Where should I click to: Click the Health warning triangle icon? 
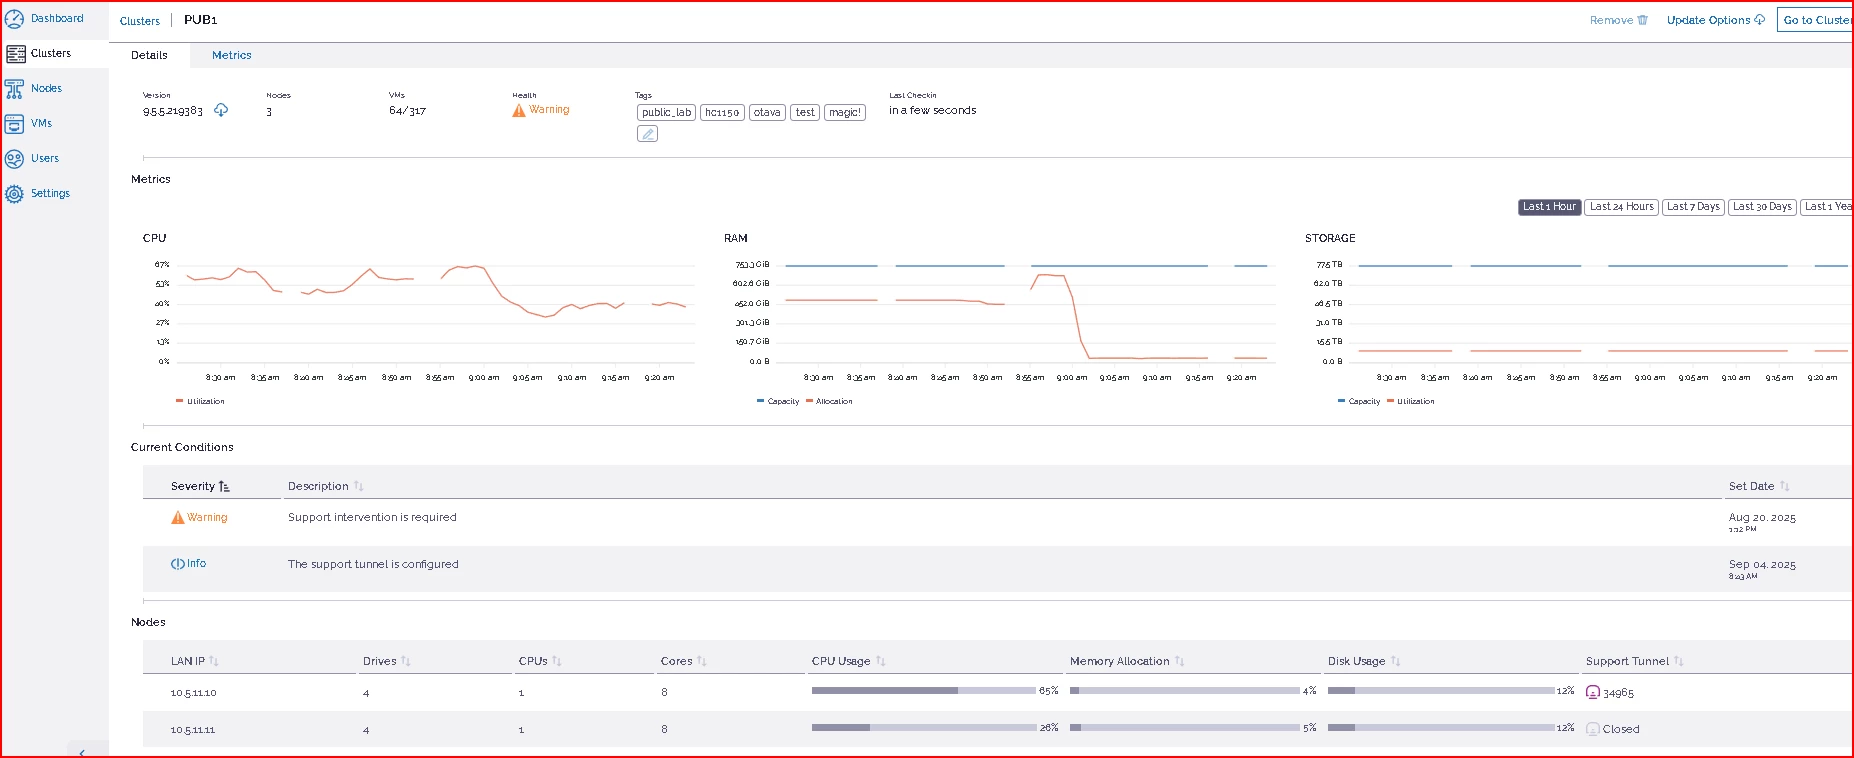[x=519, y=110]
